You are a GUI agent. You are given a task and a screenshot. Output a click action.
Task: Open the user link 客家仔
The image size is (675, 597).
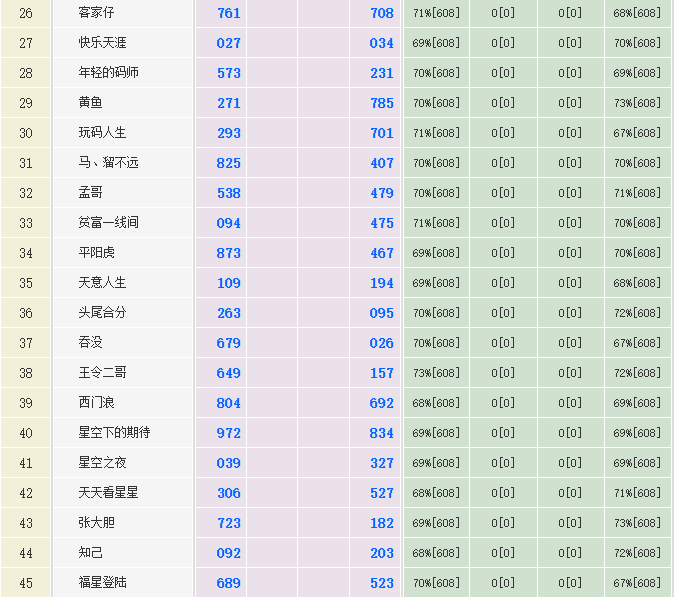pos(96,13)
